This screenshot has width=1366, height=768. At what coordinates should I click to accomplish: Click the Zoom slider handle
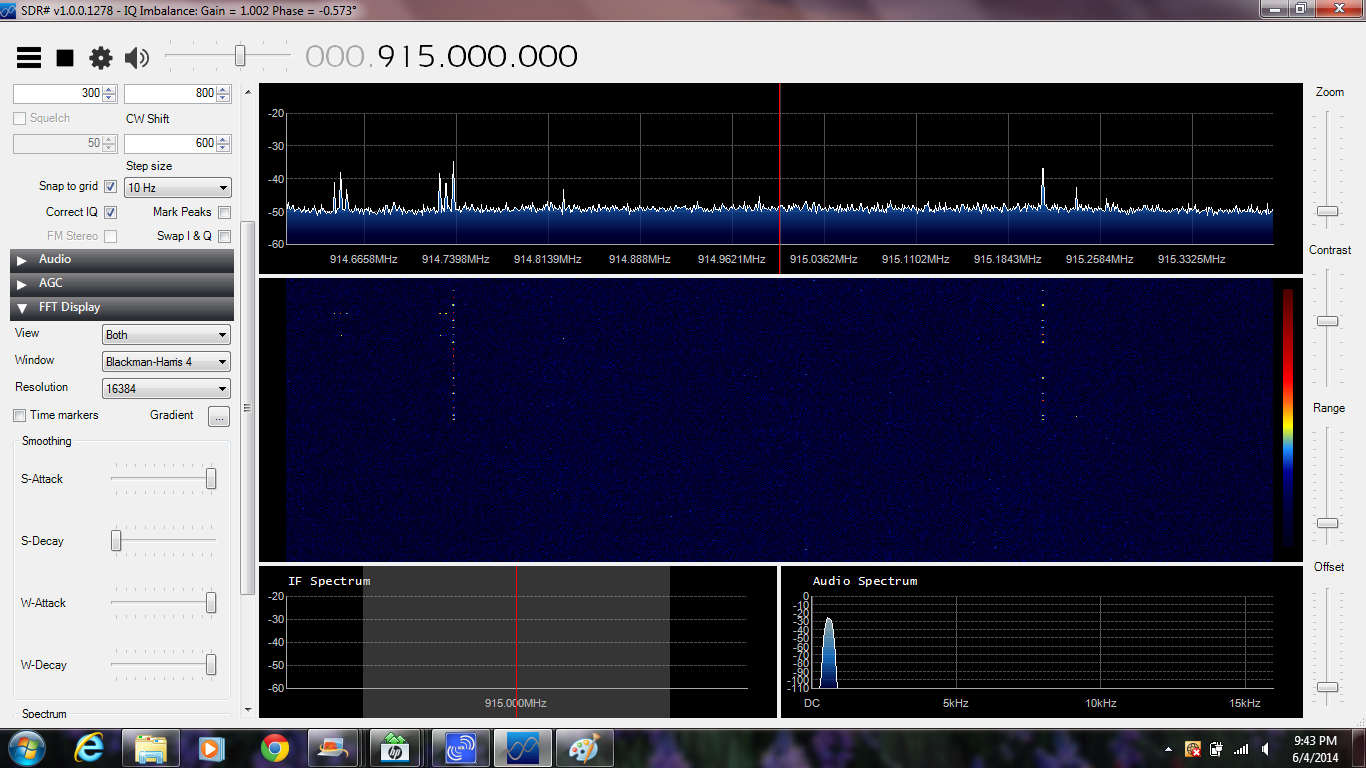point(1327,211)
